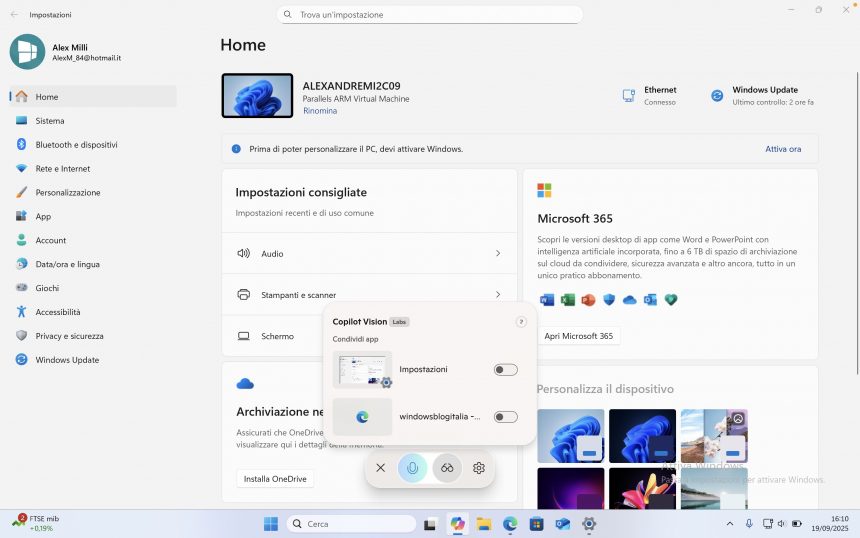Screen dimensions: 860x538
Task: Click the Attiva ora link
Action: click(783, 149)
